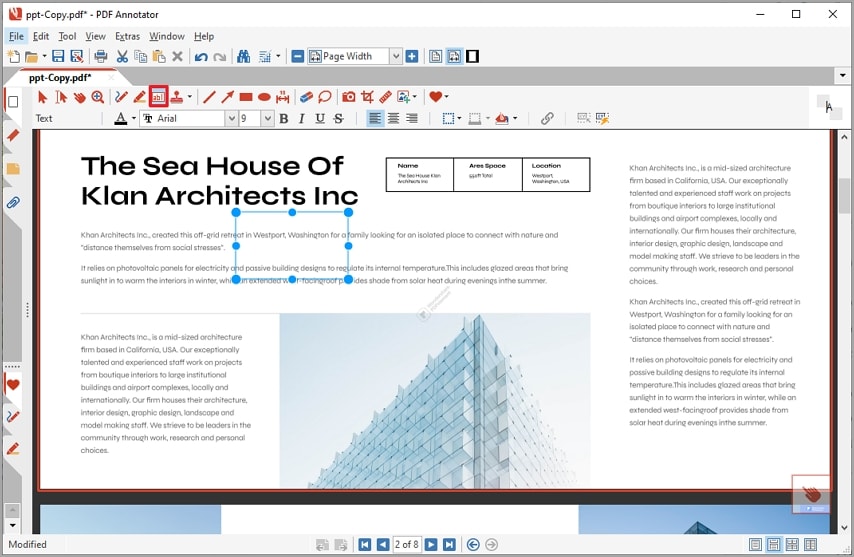854x557 pixels.
Task: Click the Save disk icon
Action: coord(58,56)
